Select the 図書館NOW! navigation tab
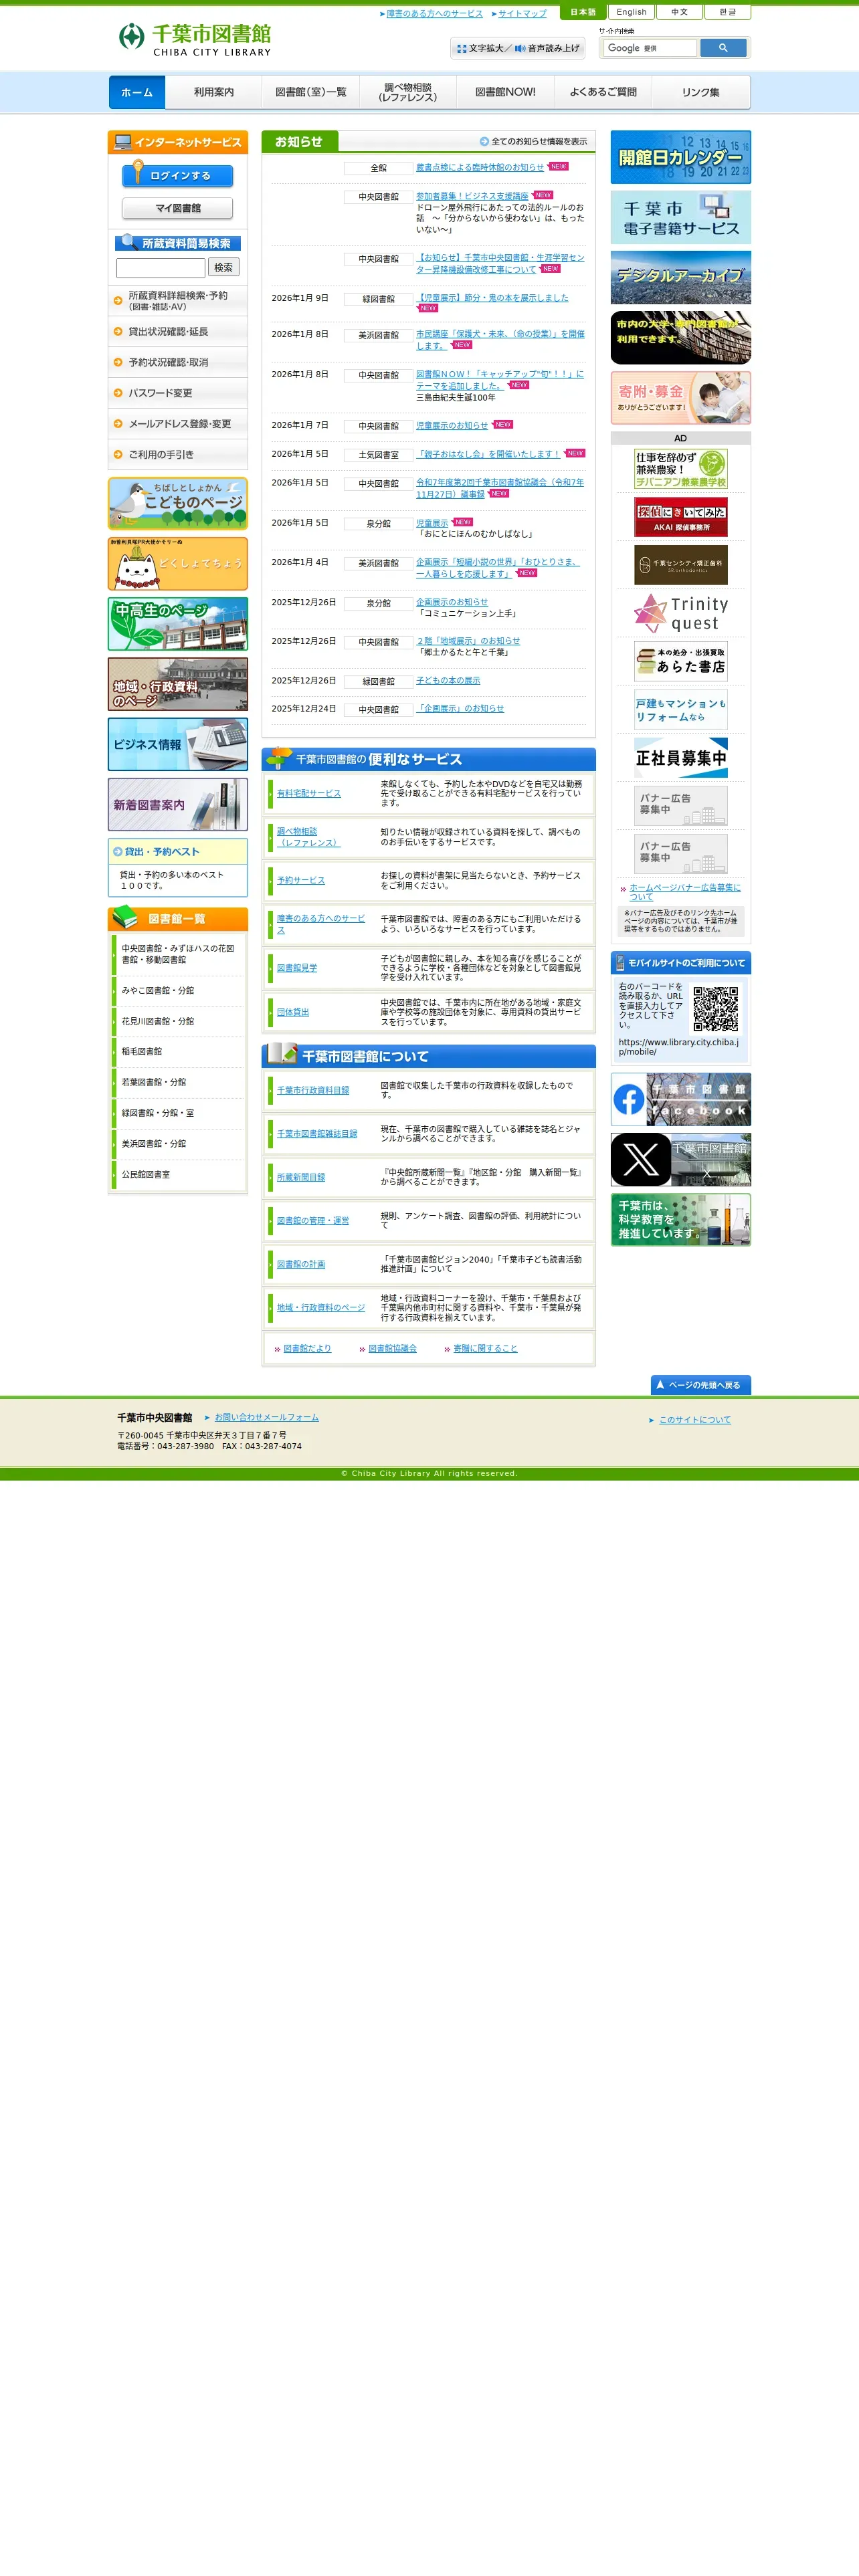 click(x=505, y=92)
